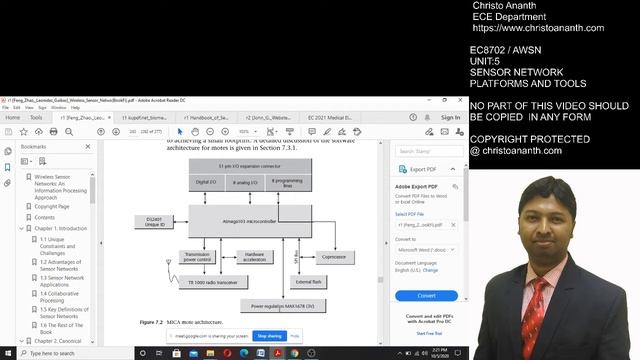Go to previous page arrow icon

[101, 131]
